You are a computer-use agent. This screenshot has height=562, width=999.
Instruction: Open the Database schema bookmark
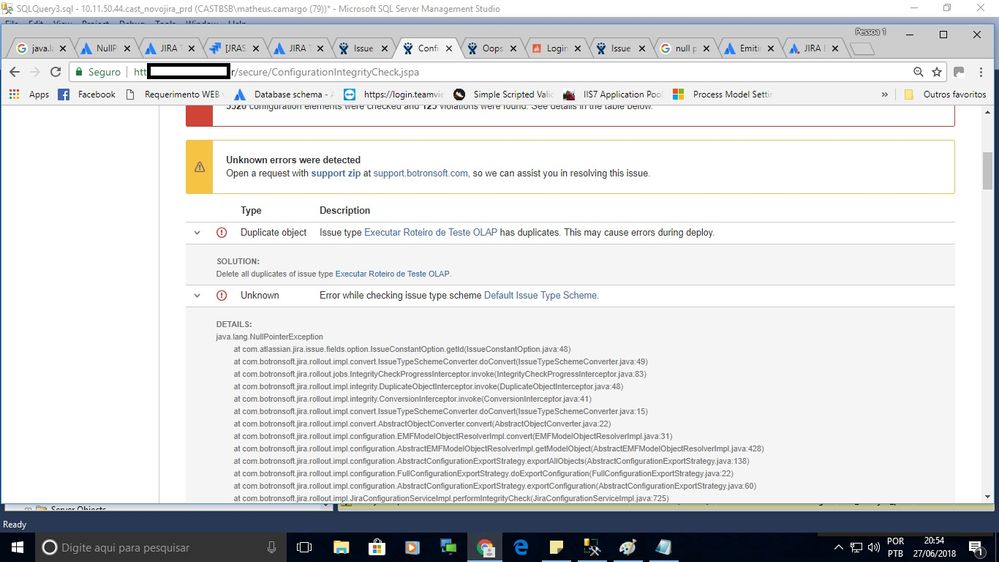tap(284, 94)
